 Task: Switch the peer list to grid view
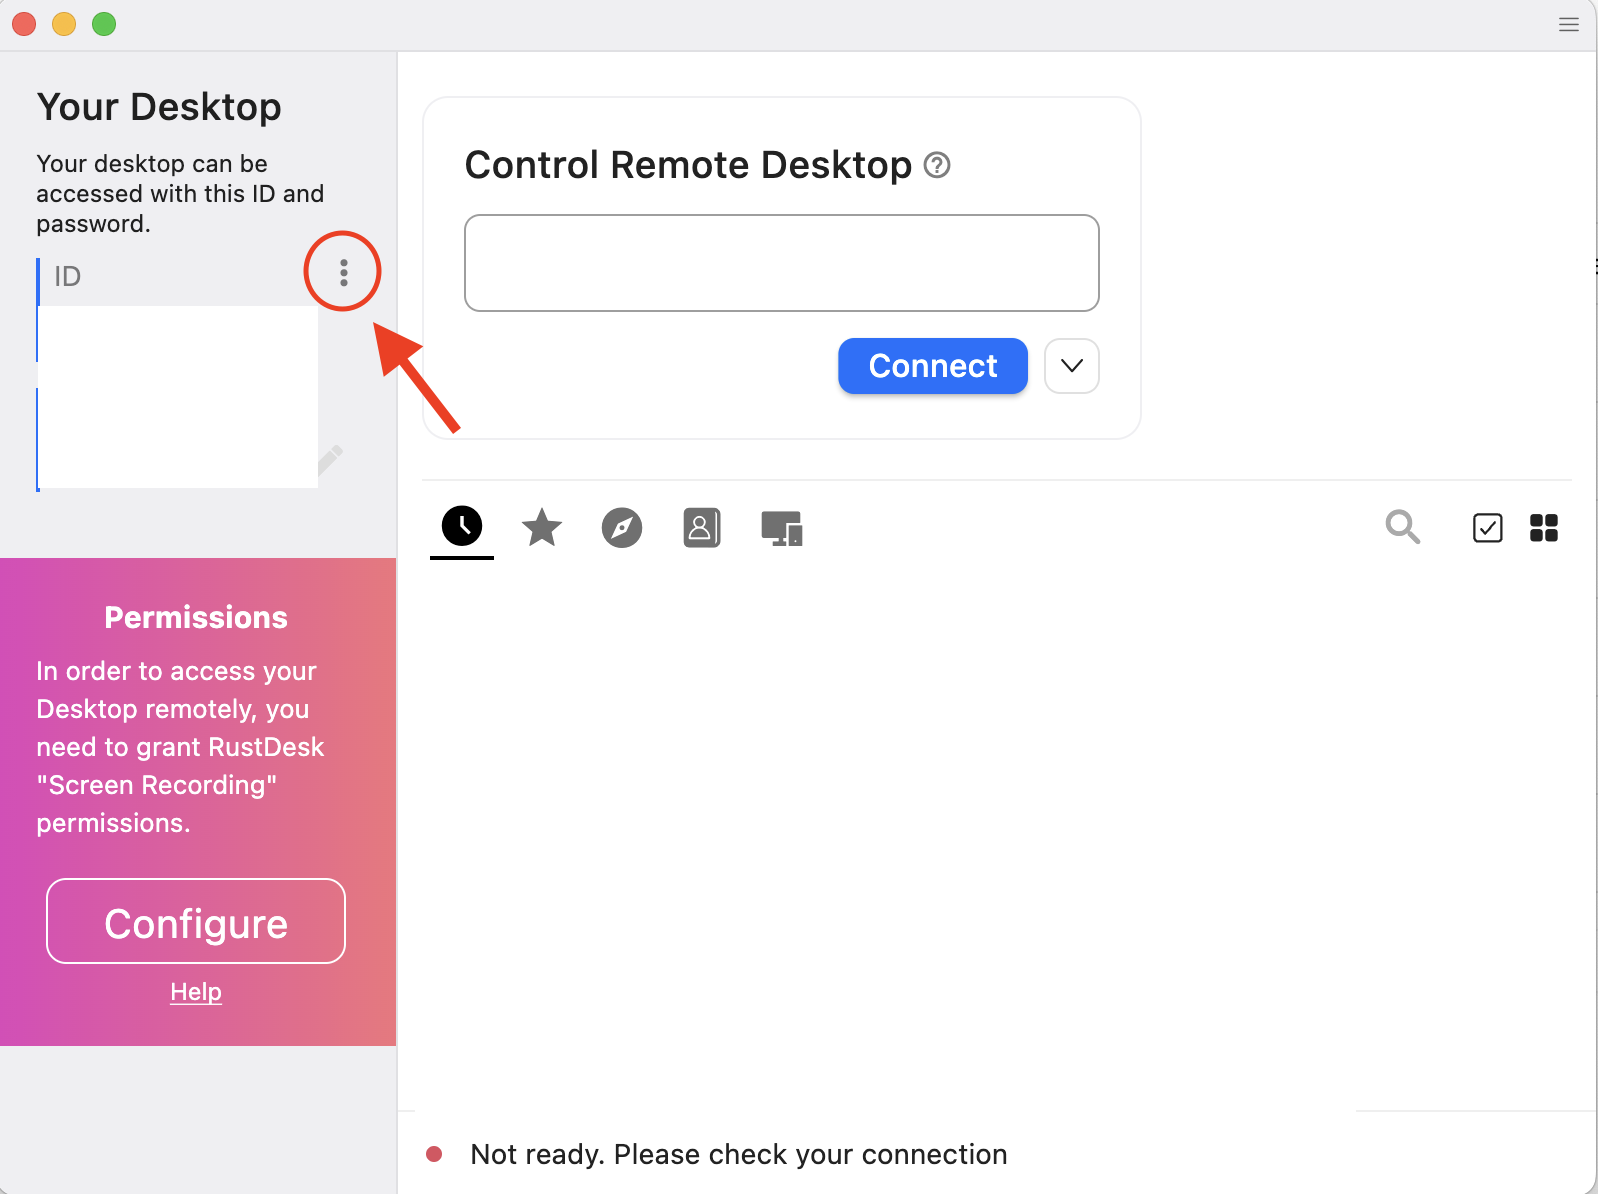[1543, 528]
